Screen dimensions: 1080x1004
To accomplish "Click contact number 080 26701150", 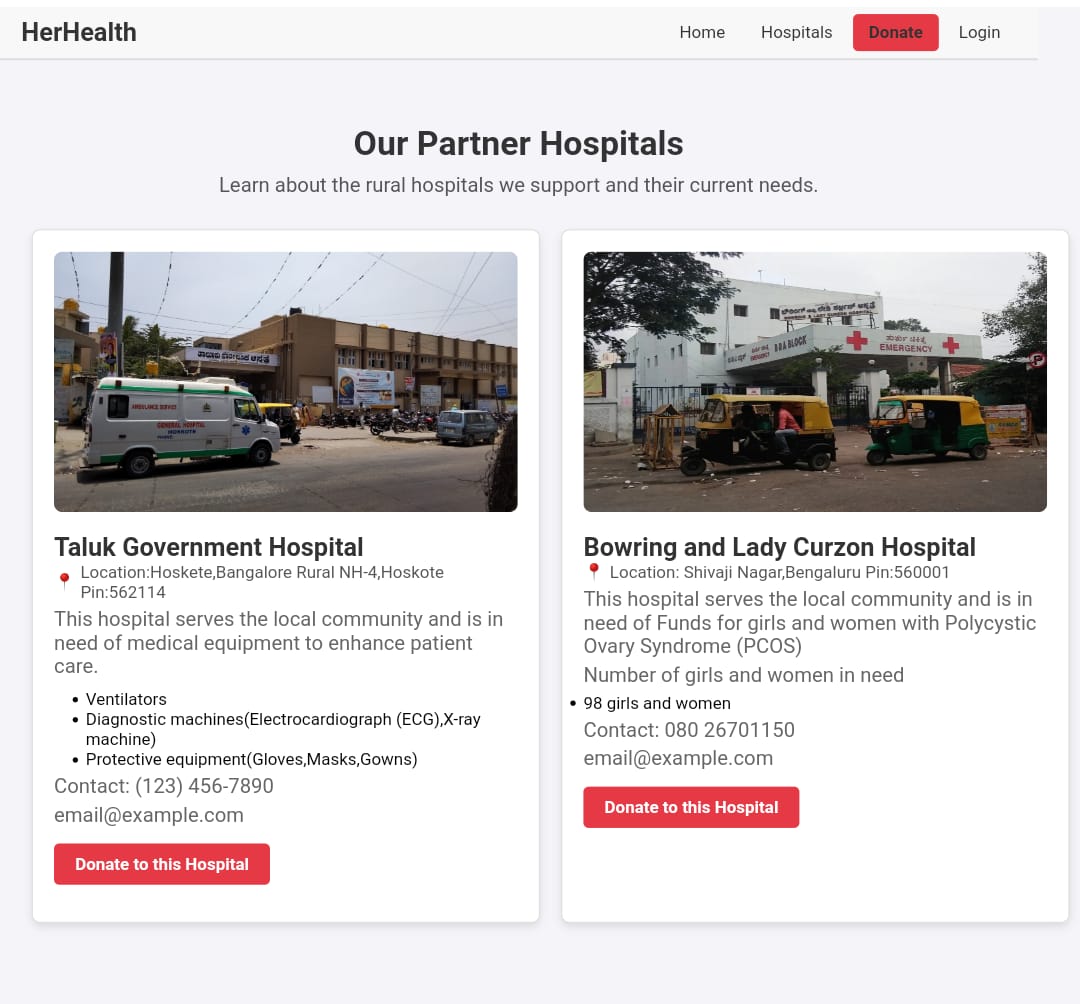I will tap(729, 730).
